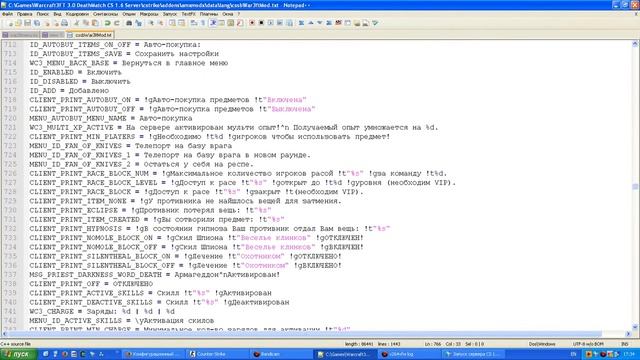Screen dimensions: 640x360
Task: Select the active War3ftMod.txt document tab
Action: click(90, 35)
